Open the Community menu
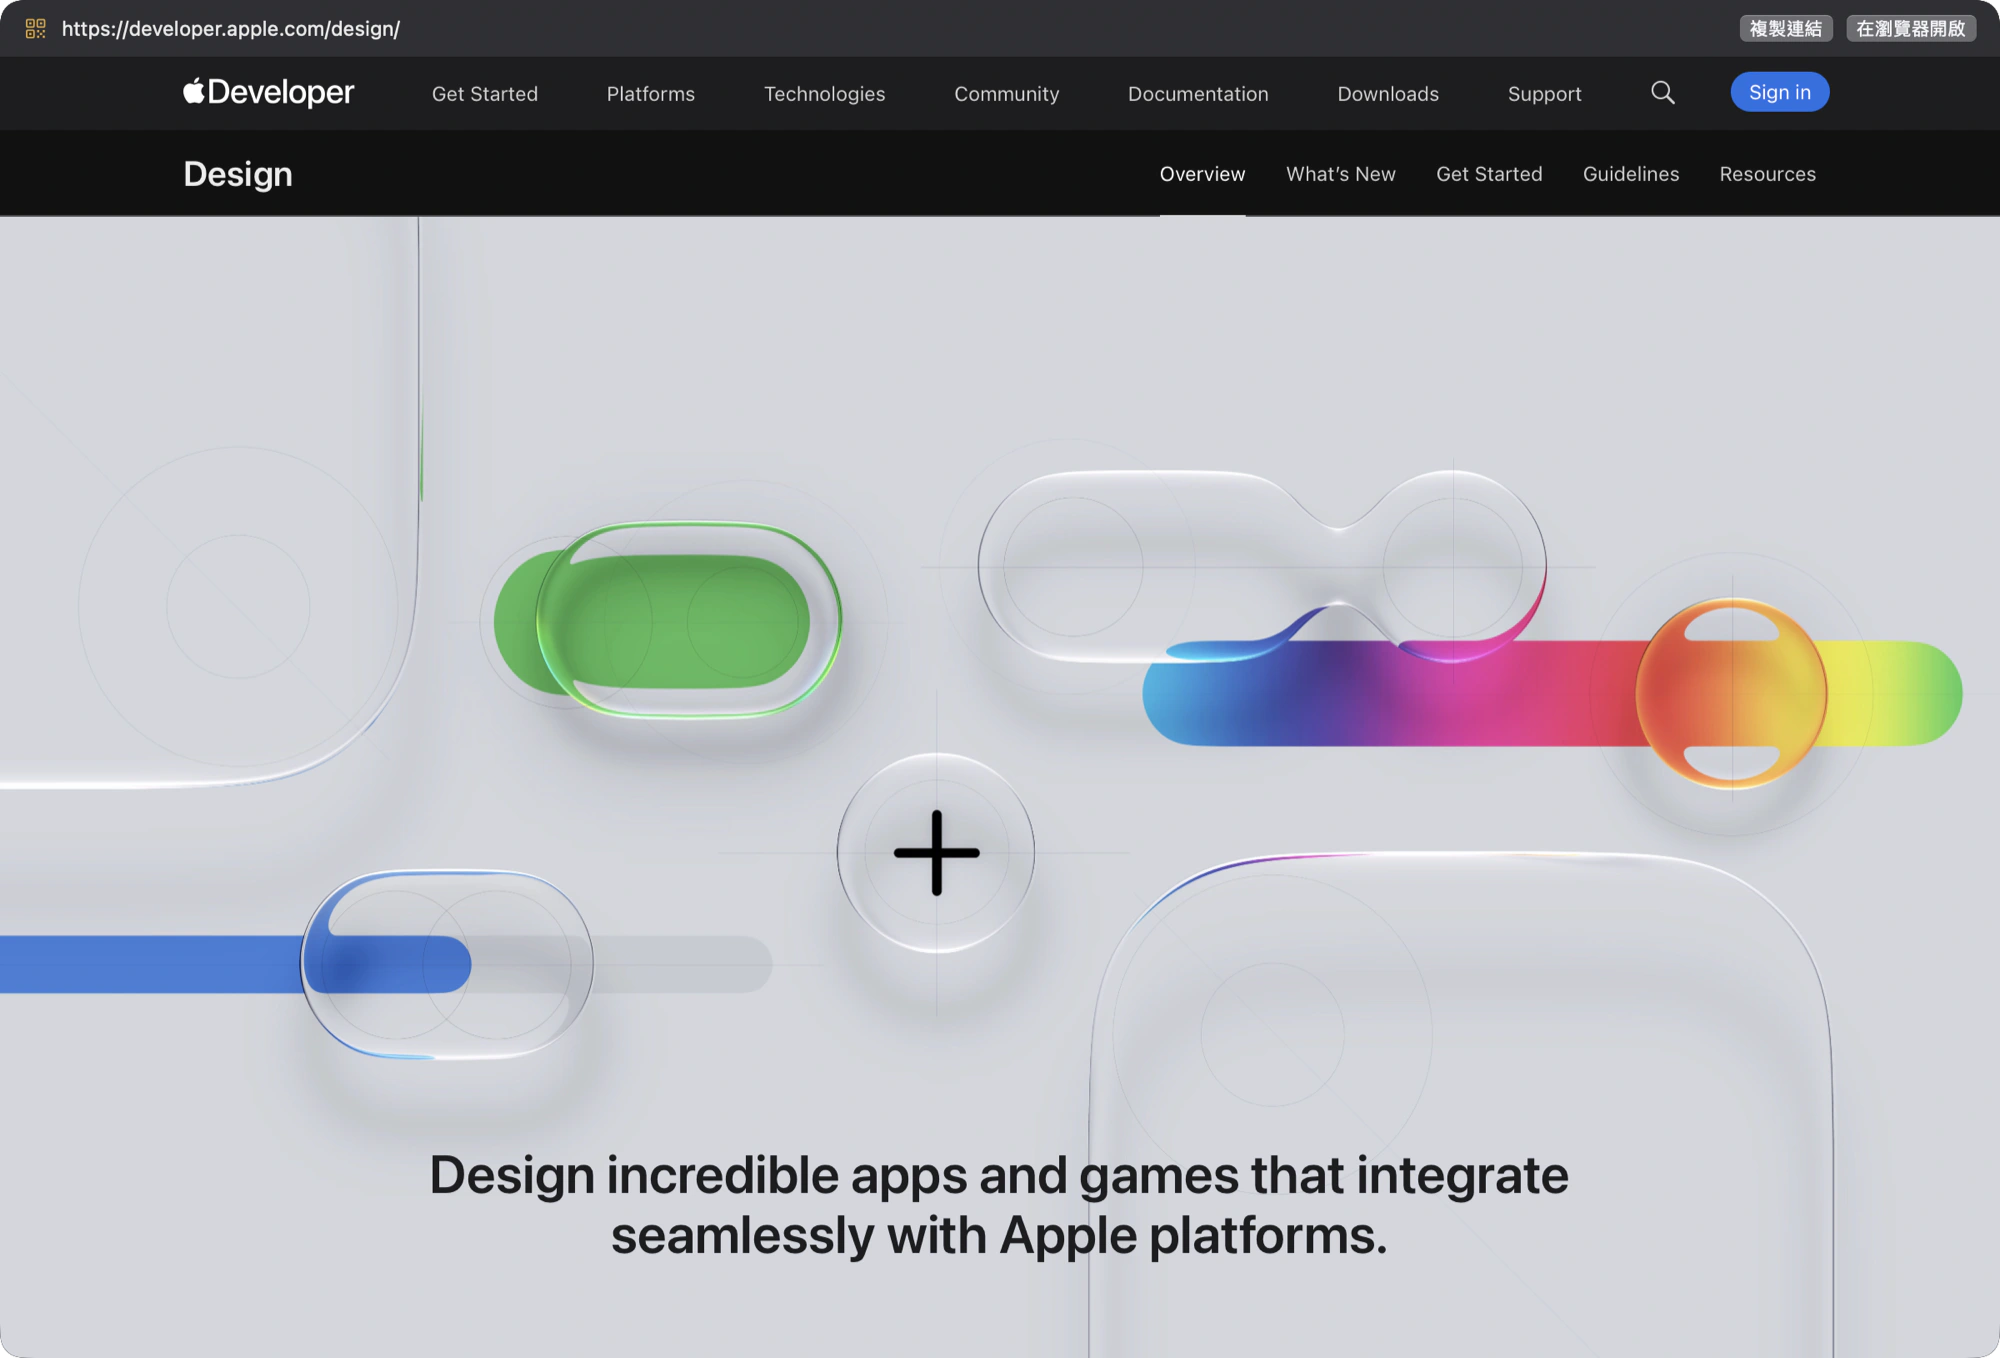This screenshot has width=2000, height=1358. point(1006,93)
